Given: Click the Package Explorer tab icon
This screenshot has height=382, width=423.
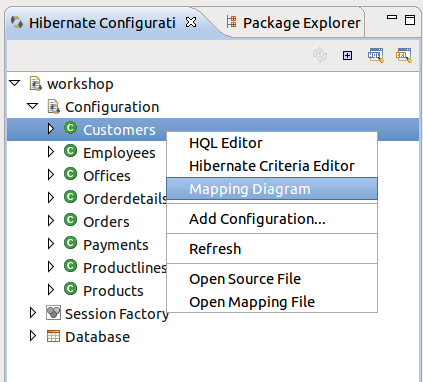Looking at the screenshot, I should coord(231,22).
